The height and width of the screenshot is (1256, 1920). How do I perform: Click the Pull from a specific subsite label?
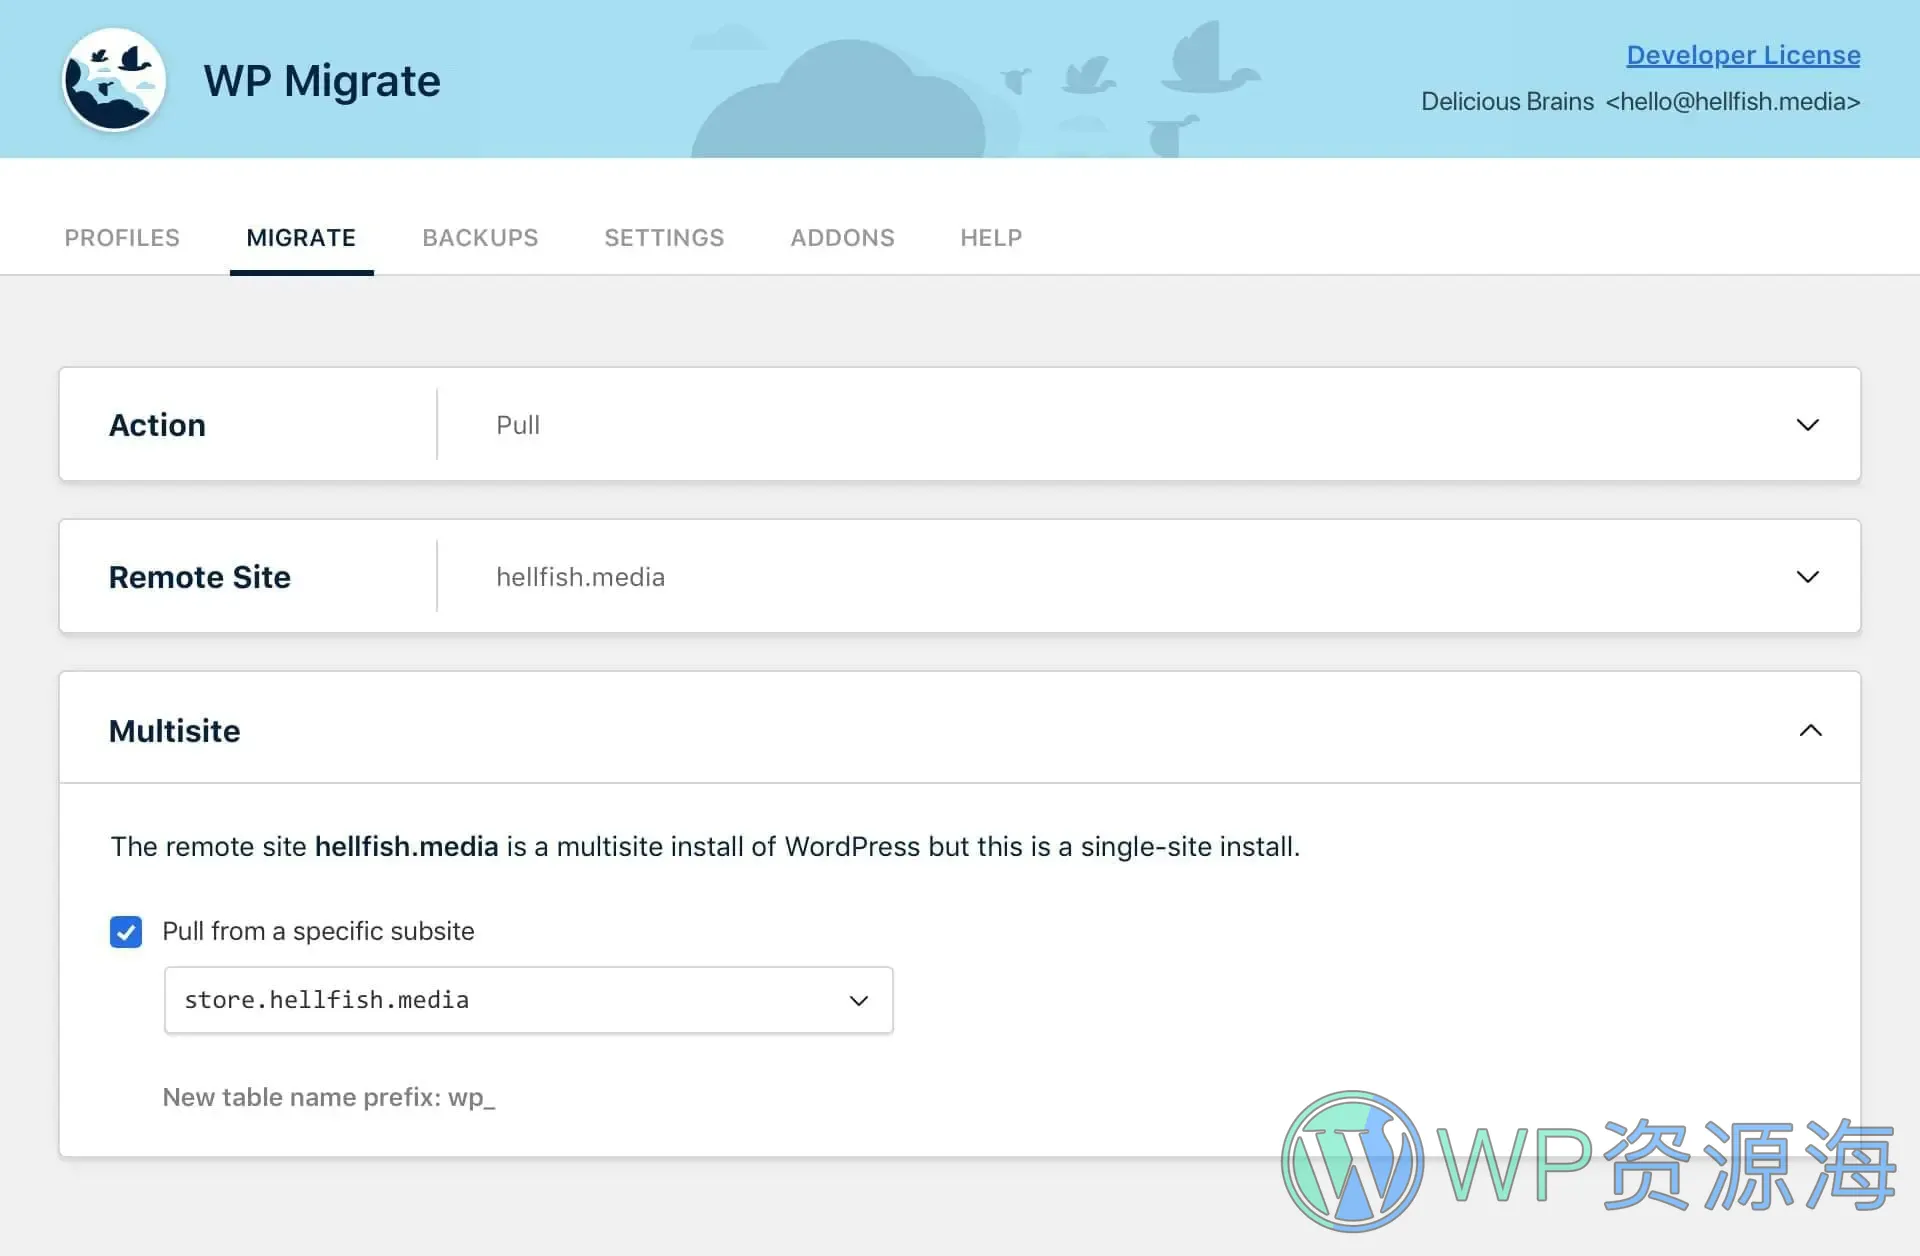pyautogui.click(x=318, y=931)
